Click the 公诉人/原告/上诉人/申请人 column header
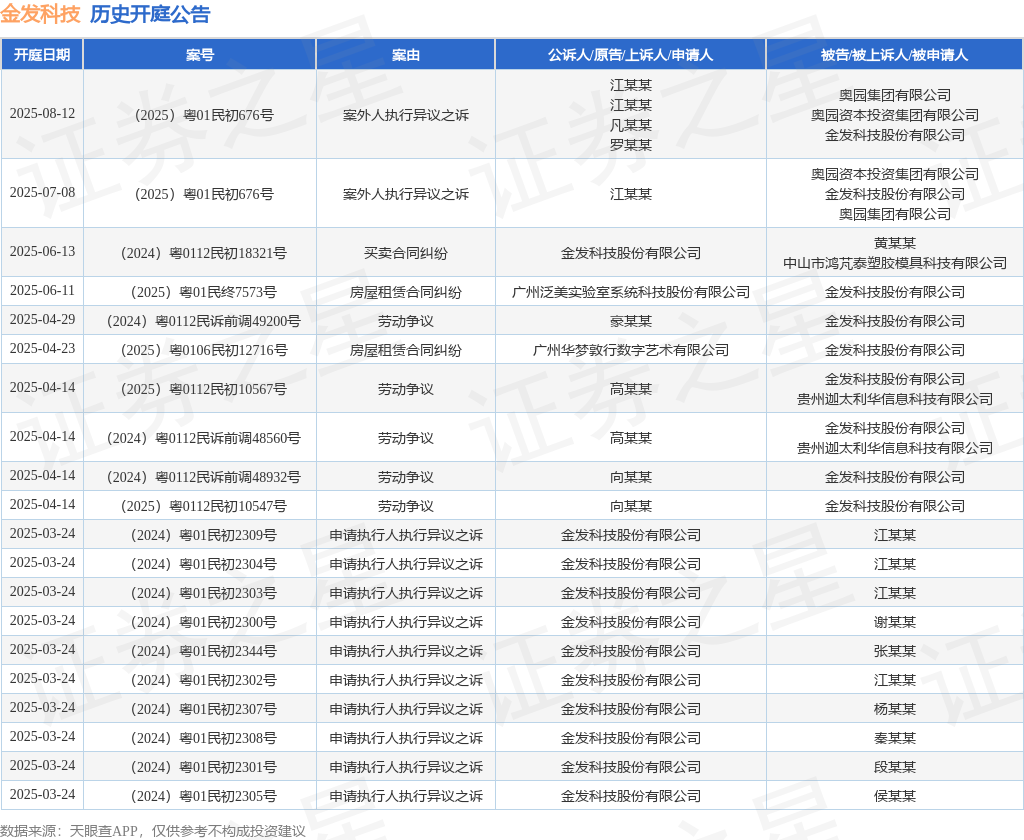Image resolution: width=1024 pixels, height=840 pixels. point(630,55)
